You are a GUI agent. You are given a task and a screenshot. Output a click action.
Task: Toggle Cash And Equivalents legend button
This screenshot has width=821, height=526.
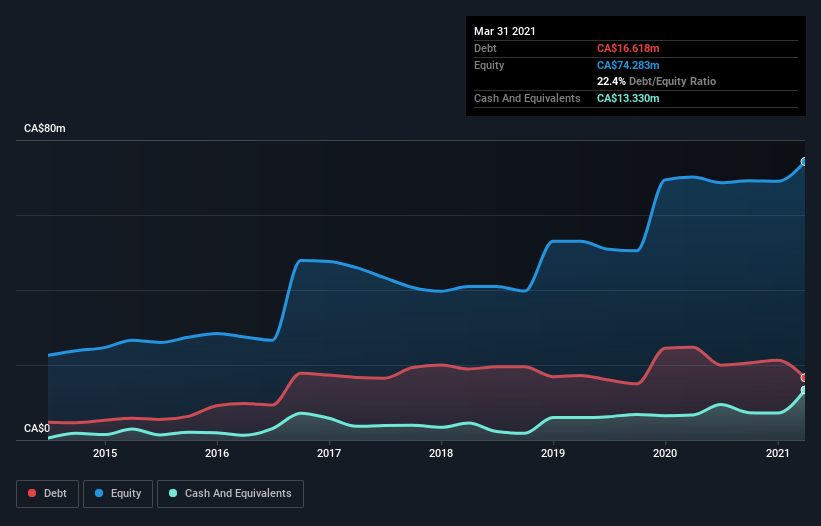click(x=230, y=494)
